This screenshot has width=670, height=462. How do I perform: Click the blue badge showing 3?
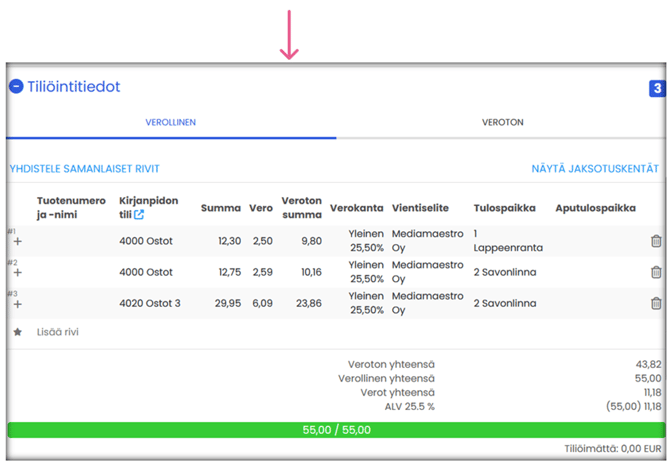[x=657, y=89]
